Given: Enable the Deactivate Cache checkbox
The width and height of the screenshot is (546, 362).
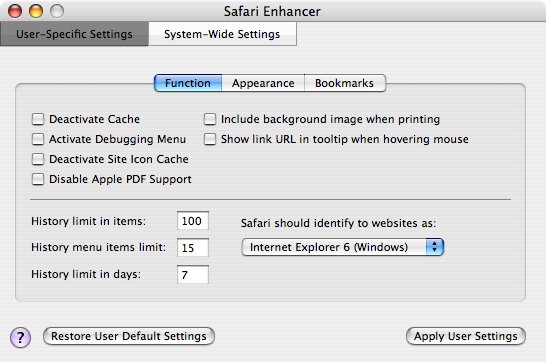Looking at the screenshot, I should (38, 119).
